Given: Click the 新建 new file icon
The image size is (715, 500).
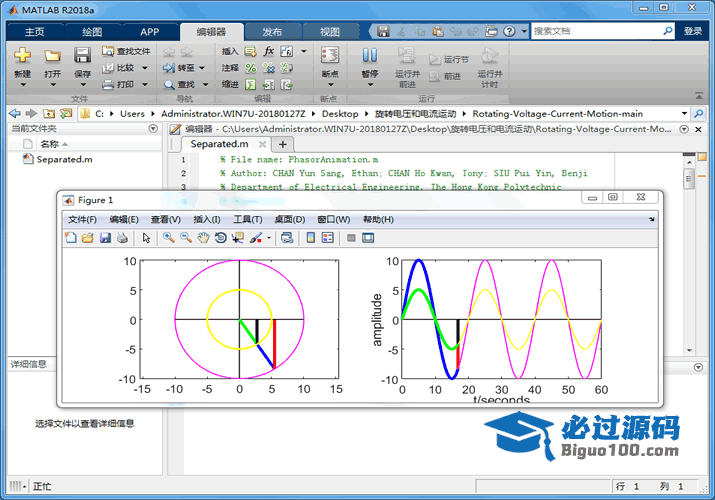Looking at the screenshot, I should tap(22, 56).
